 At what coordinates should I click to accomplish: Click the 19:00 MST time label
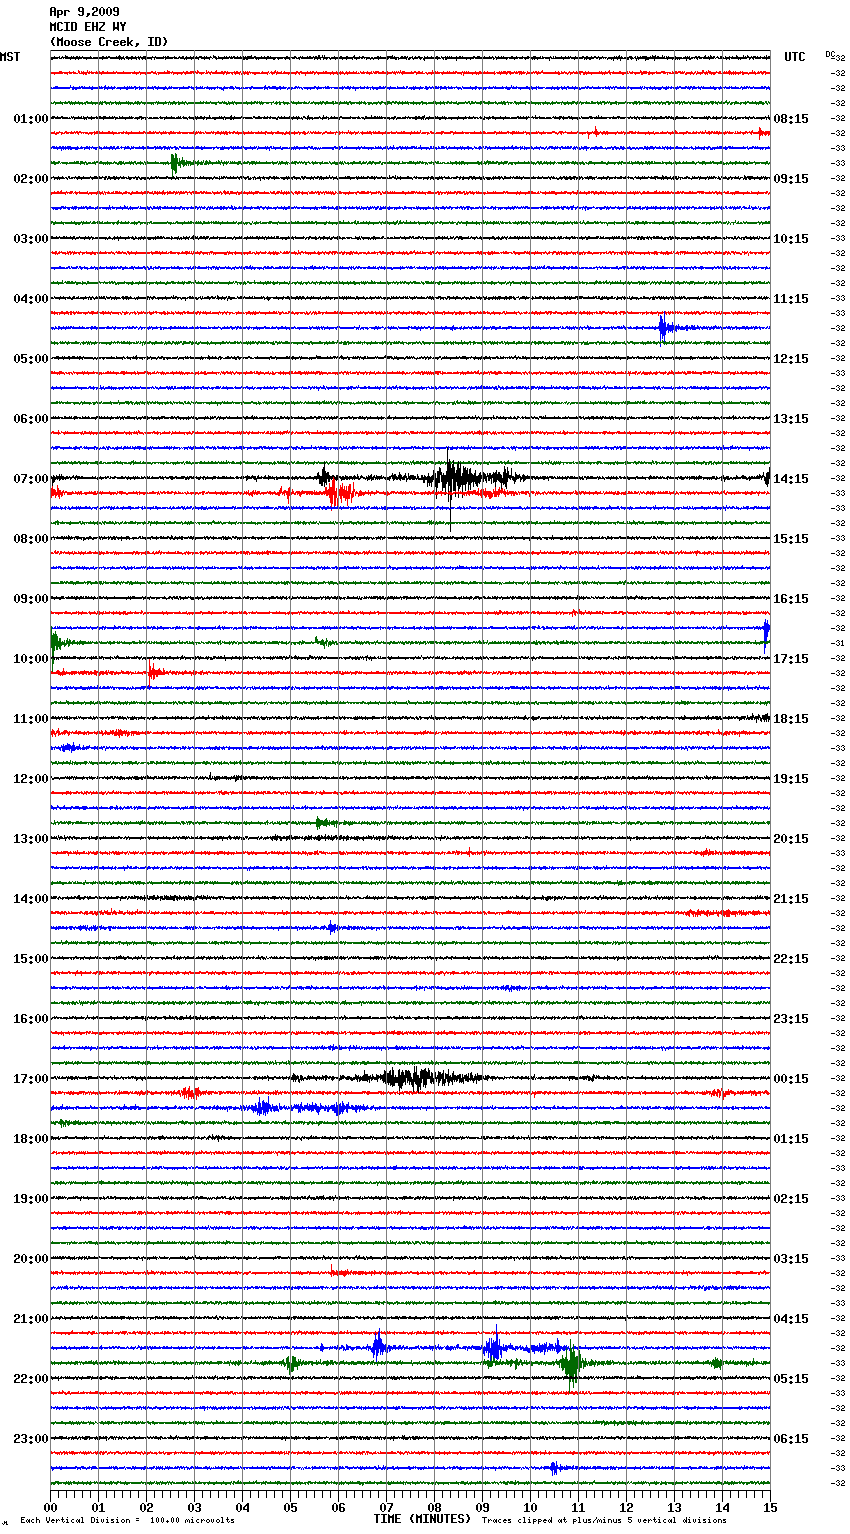click(x=31, y=1199)
